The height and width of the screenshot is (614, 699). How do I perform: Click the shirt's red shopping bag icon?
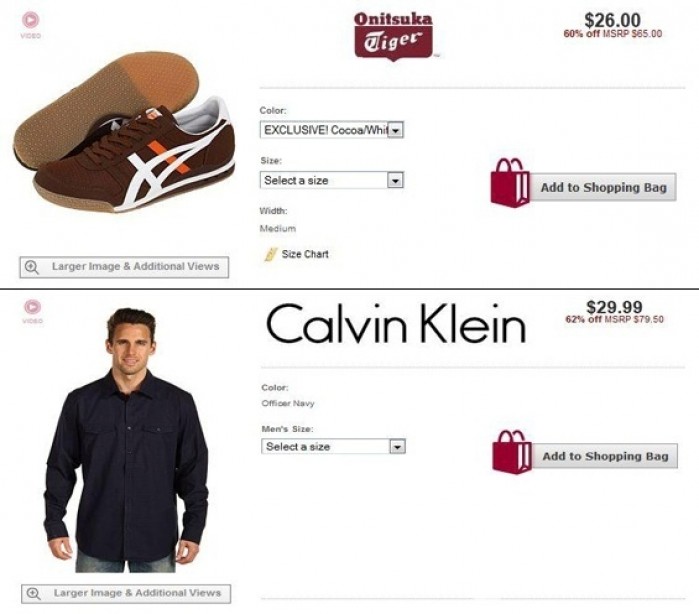coord(511,452)
